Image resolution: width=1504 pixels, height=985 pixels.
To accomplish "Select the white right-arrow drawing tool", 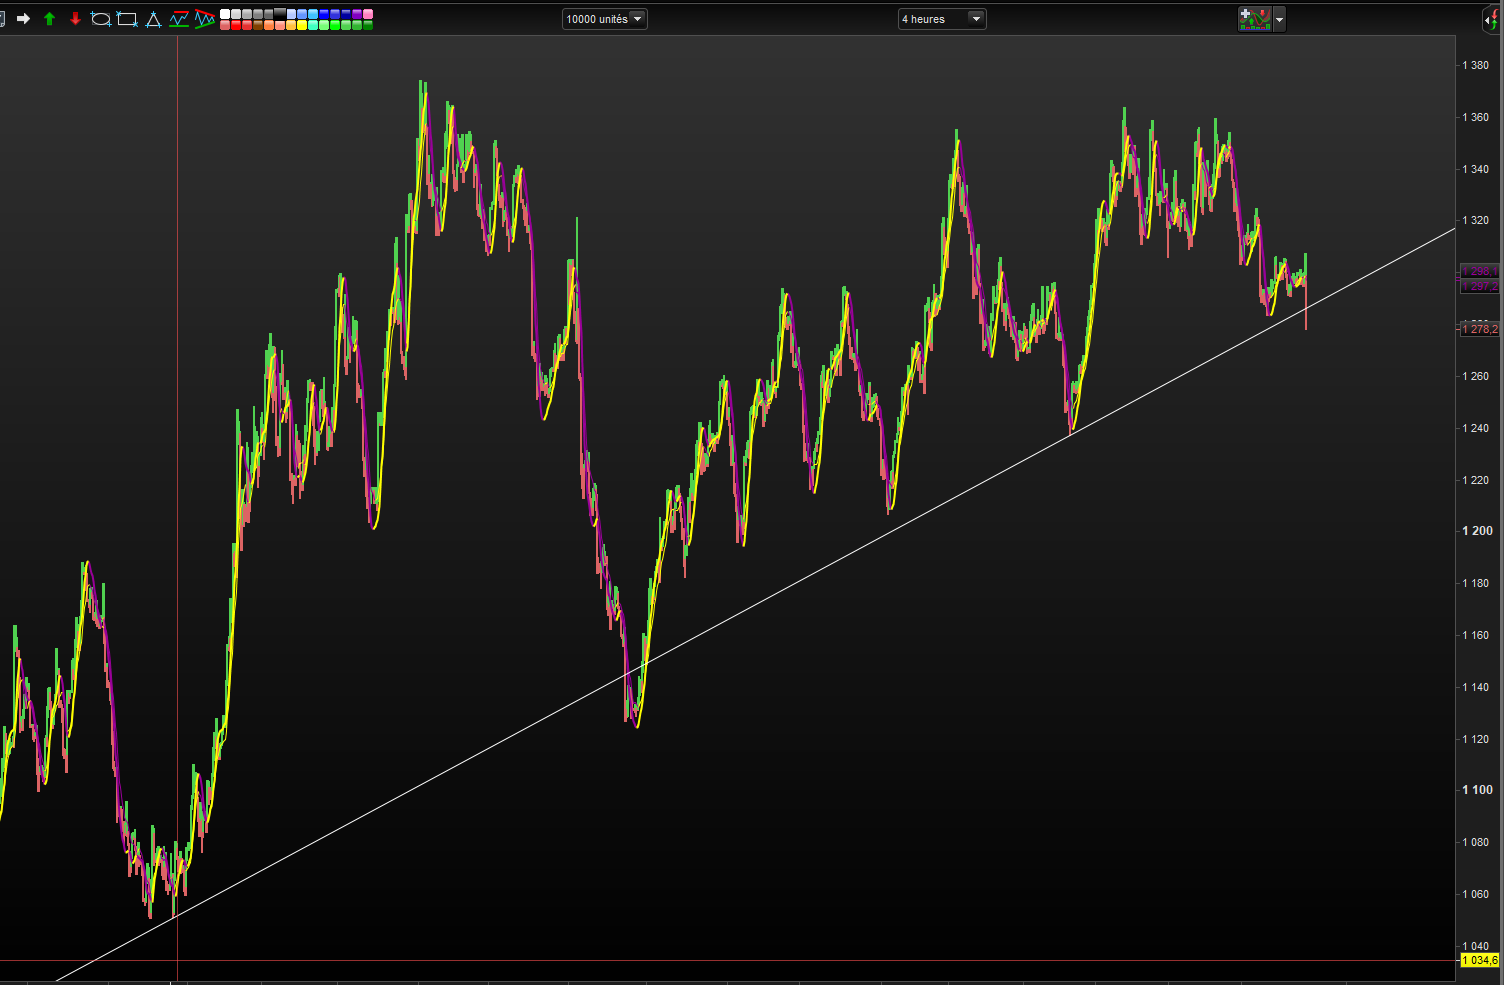I will tap(23, 19).
